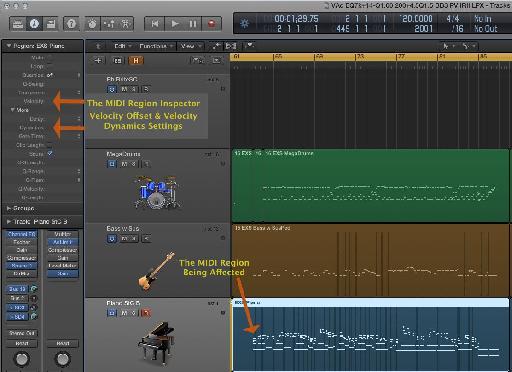Toggle automation view icon beside View menu
The width and height of the screenshot is (512, 372).
[x=217, y=46]
